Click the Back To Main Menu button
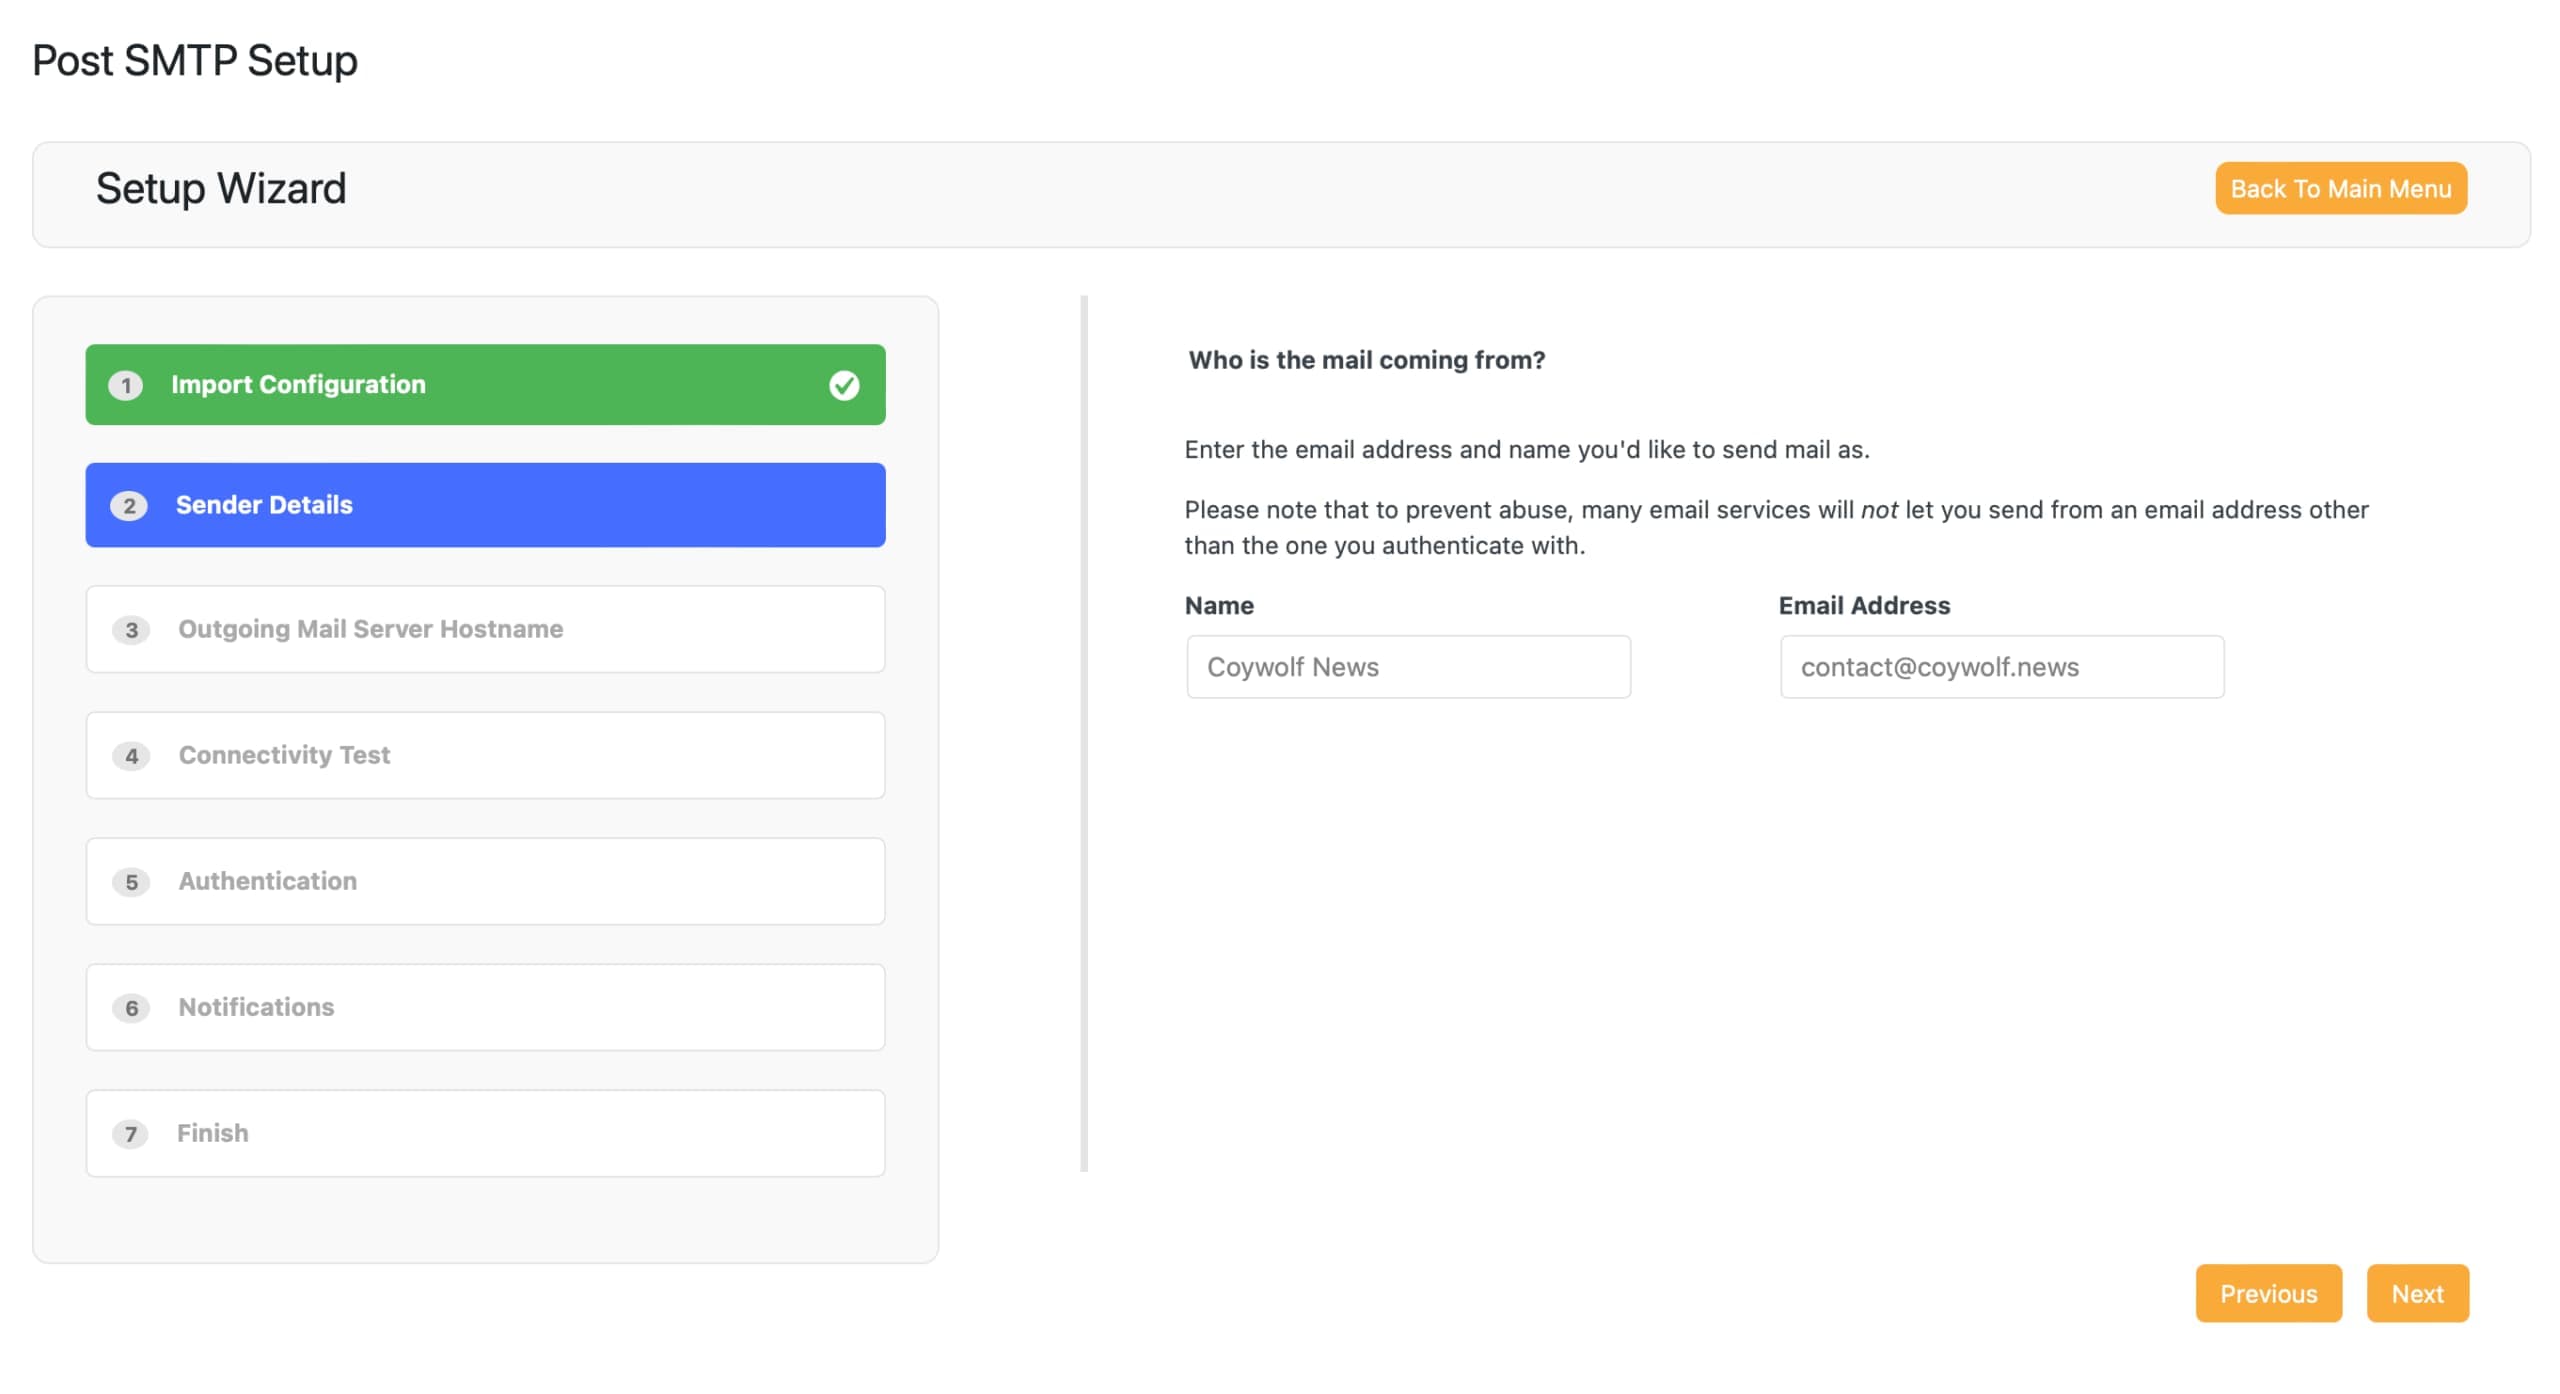 (2340, 188)
